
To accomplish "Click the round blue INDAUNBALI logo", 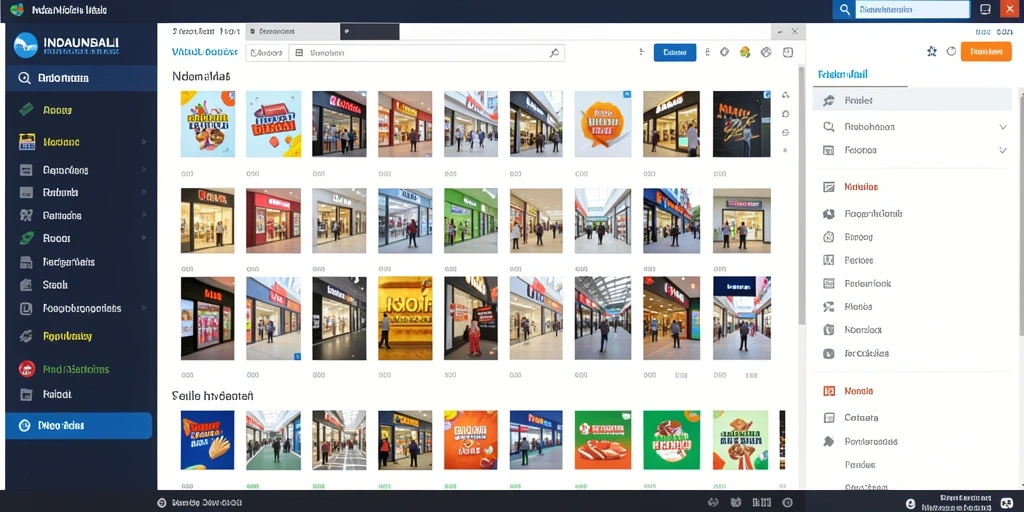I will click(26, 45).
